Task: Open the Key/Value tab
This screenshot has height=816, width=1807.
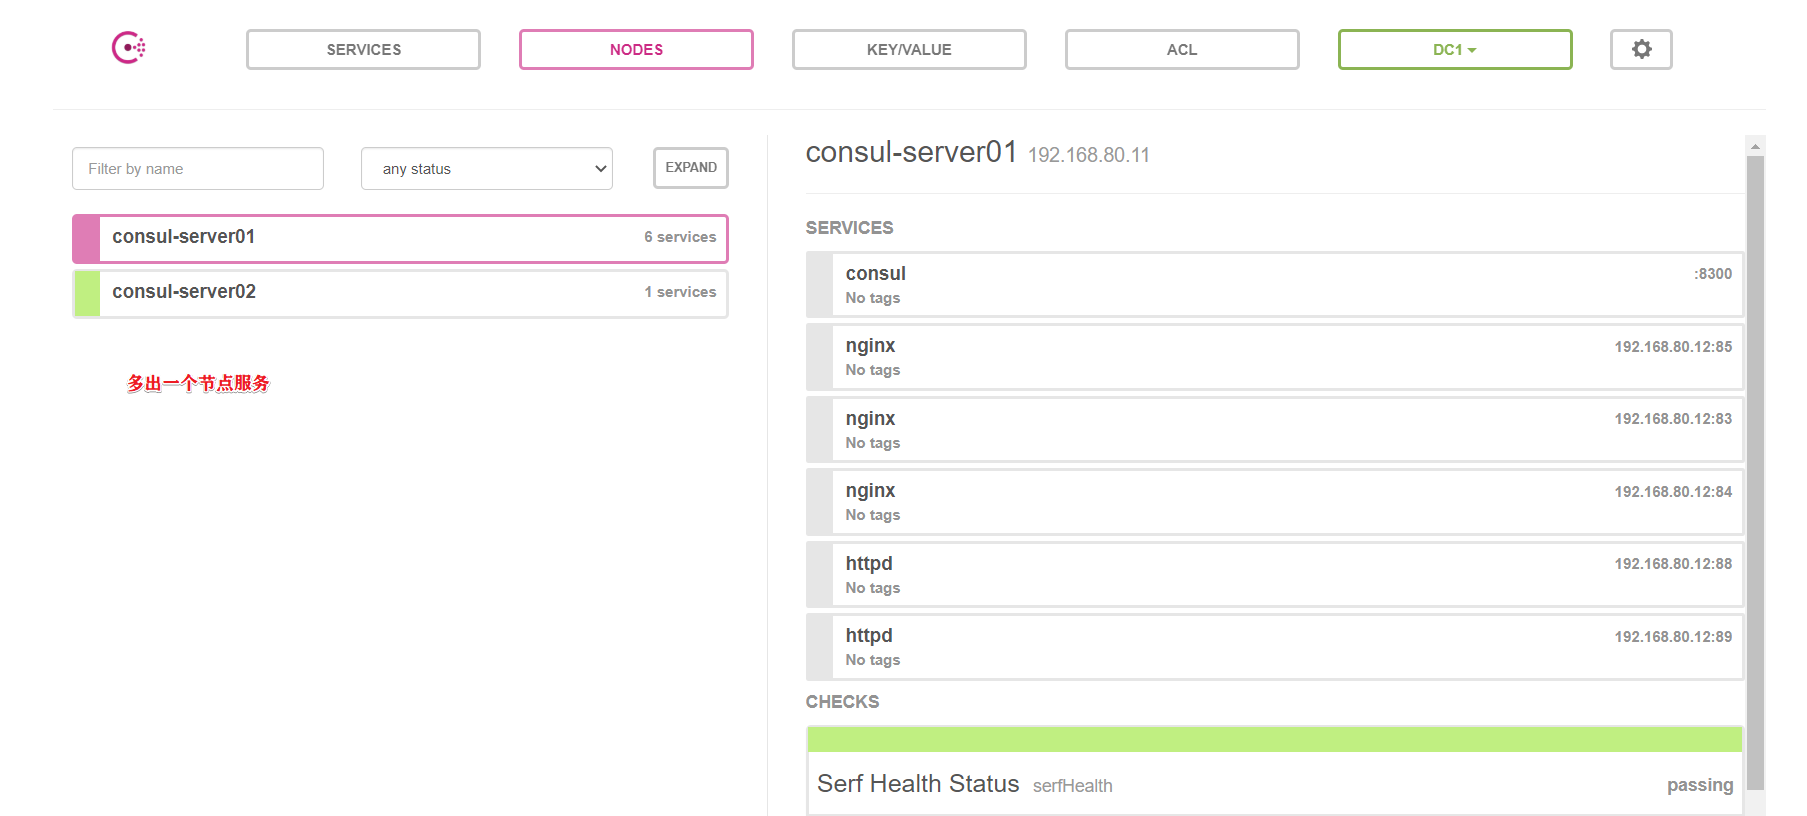Action: (x=909, y=50)
